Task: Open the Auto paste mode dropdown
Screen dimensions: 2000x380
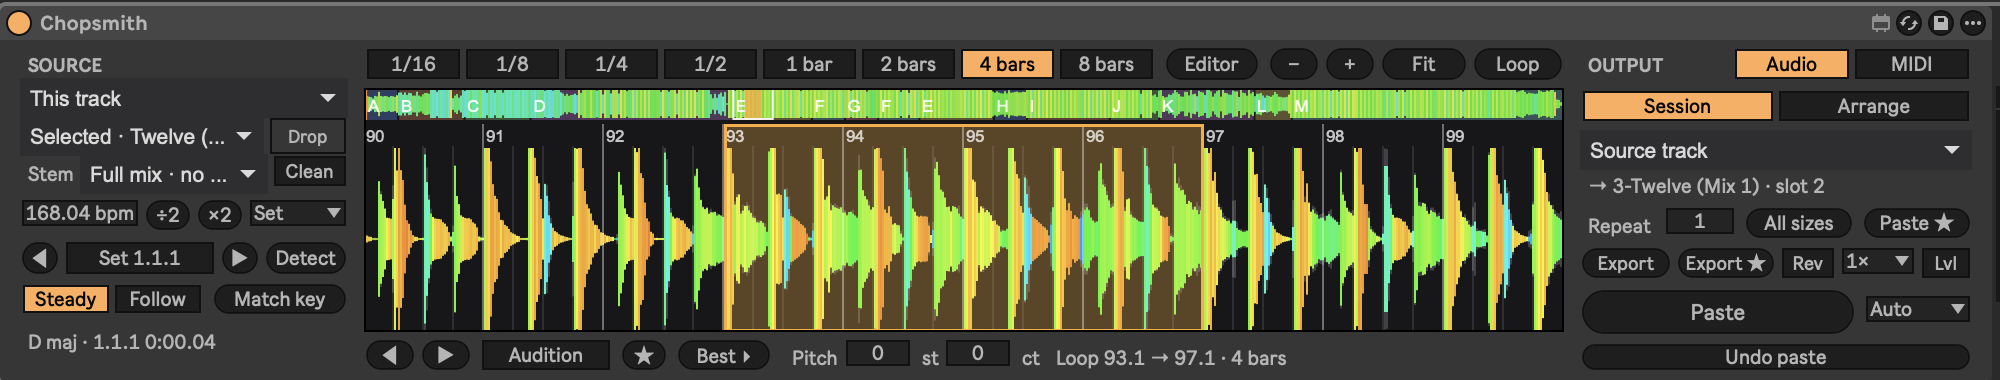Action: 1917,310
